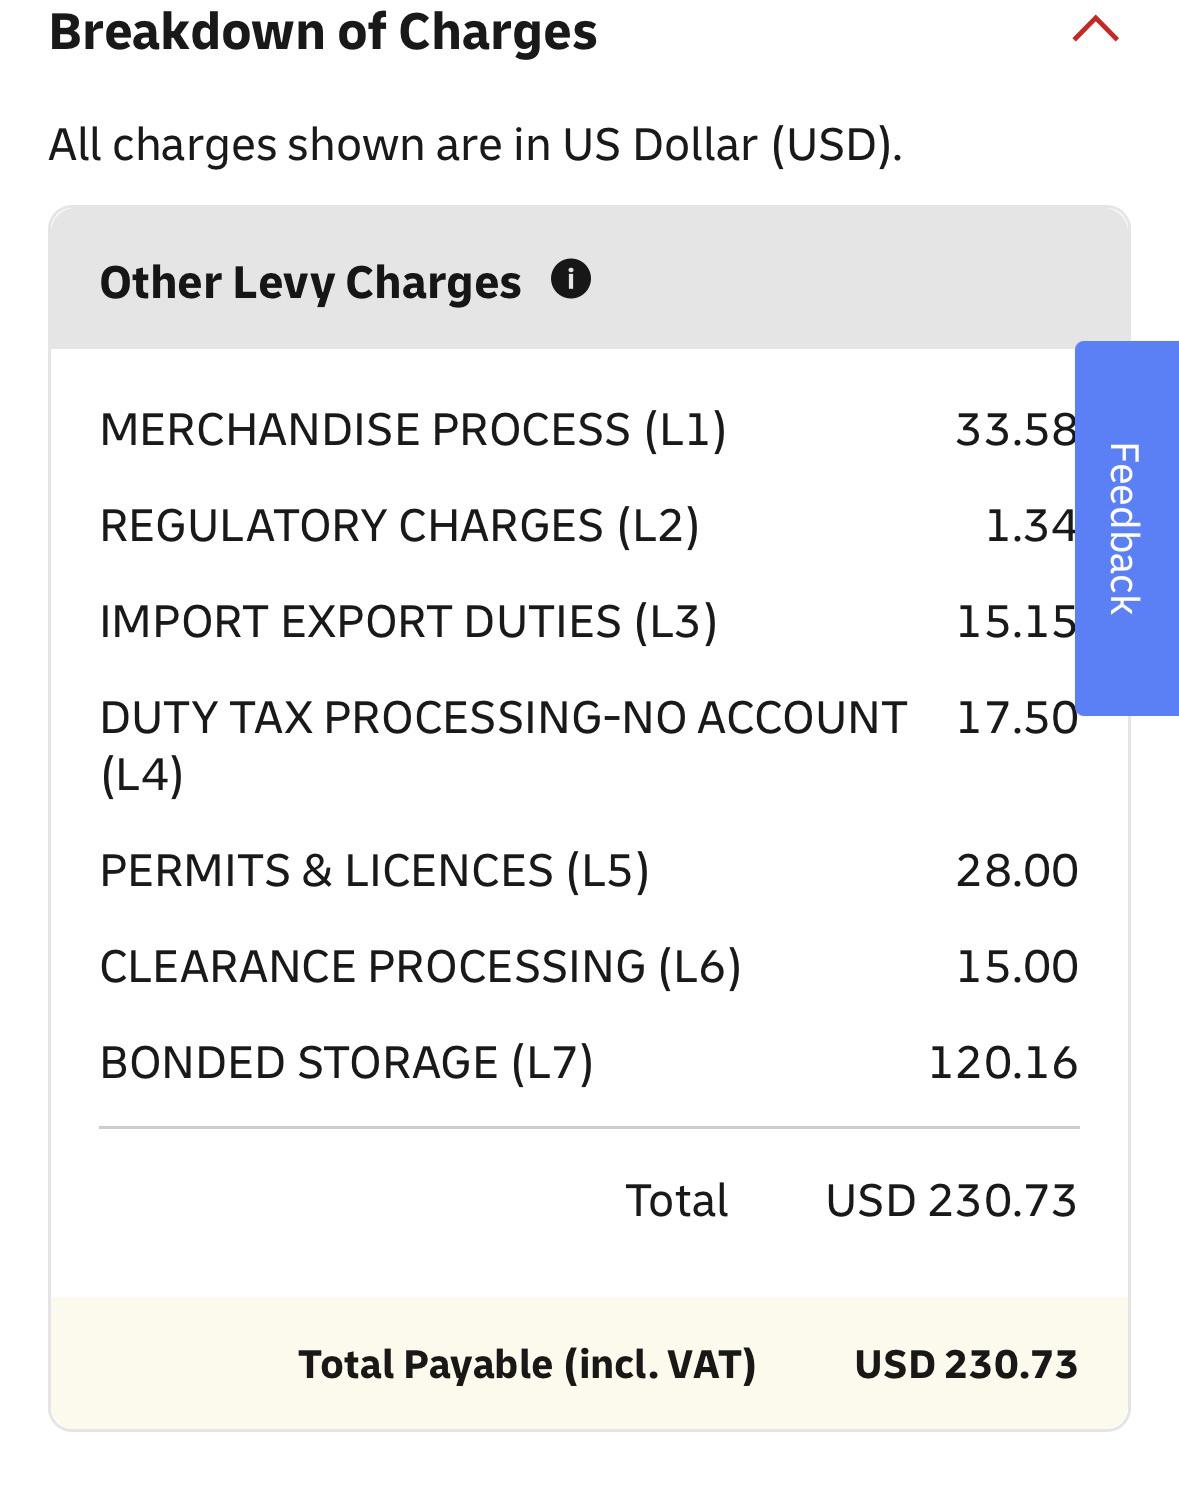Image resolution: width=1179 pixels, height=1498 pixels.
Task: Click the Bonded Storage (L7) label
Action: tap(346, 1063)
